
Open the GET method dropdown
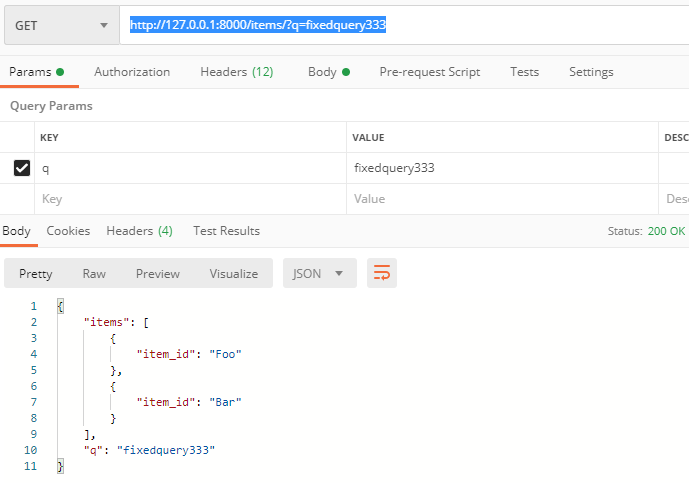click(59, 25)
